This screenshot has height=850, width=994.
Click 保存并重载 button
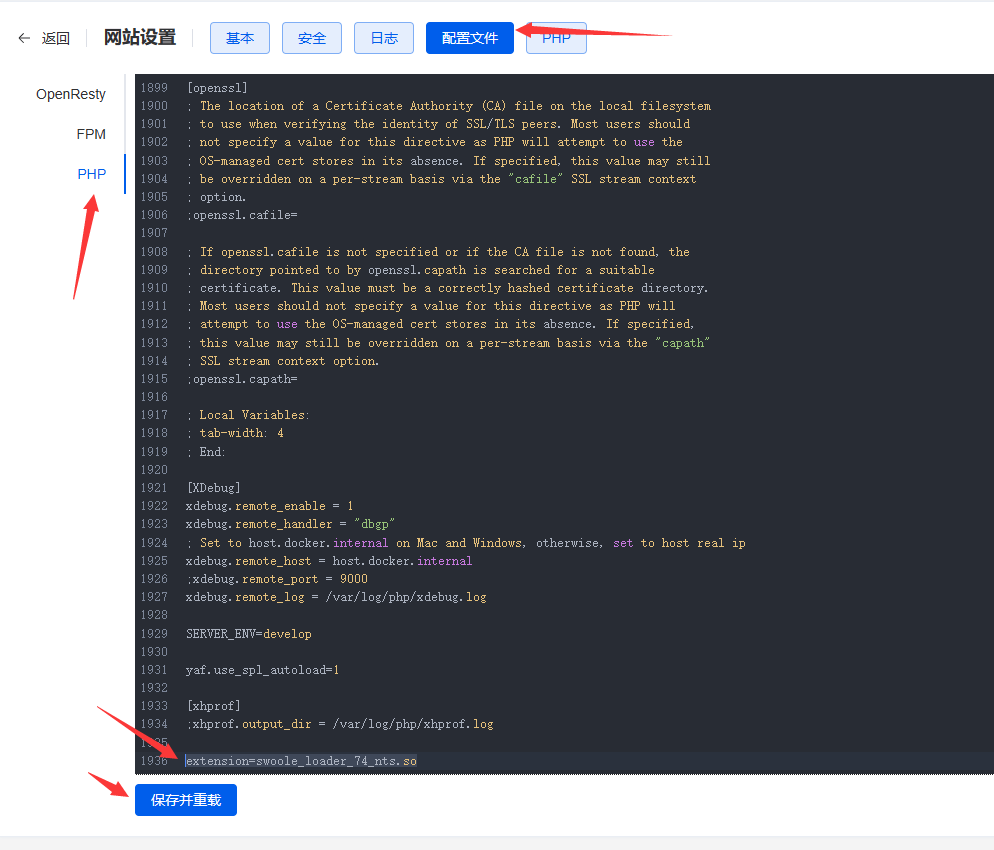pos(186,800)
